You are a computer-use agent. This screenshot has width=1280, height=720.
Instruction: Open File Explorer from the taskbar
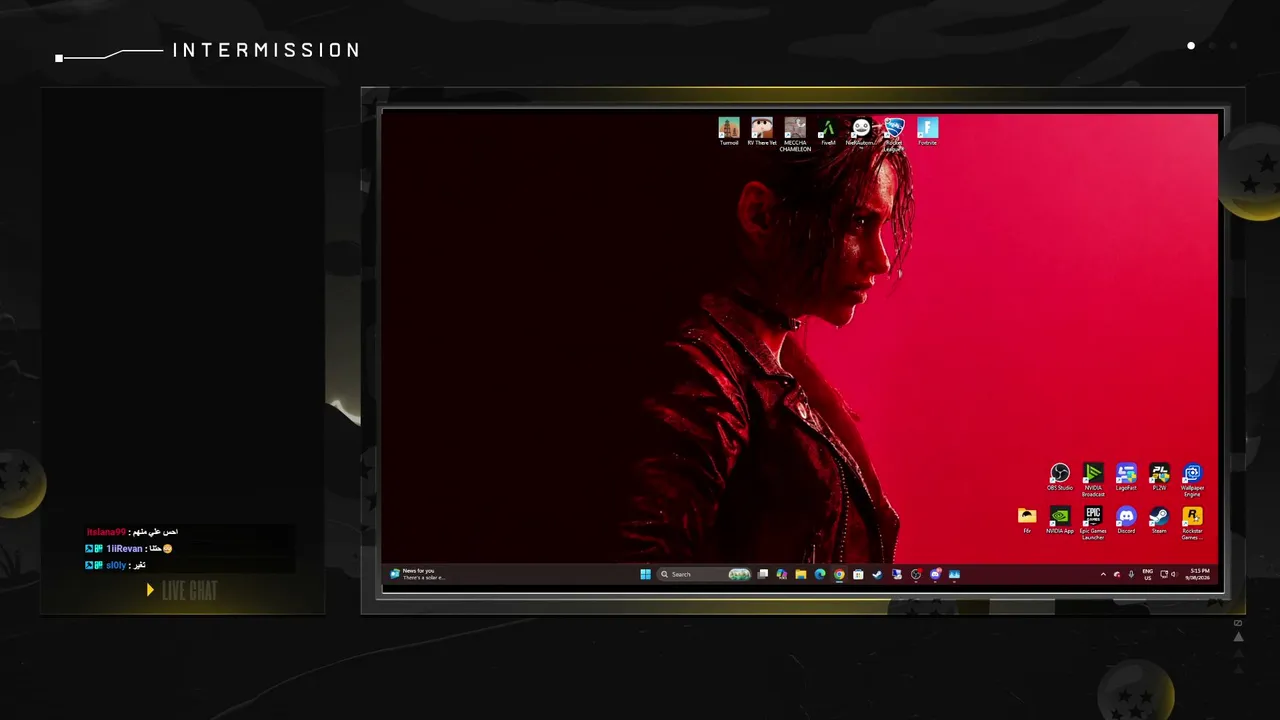pos(801,574)
